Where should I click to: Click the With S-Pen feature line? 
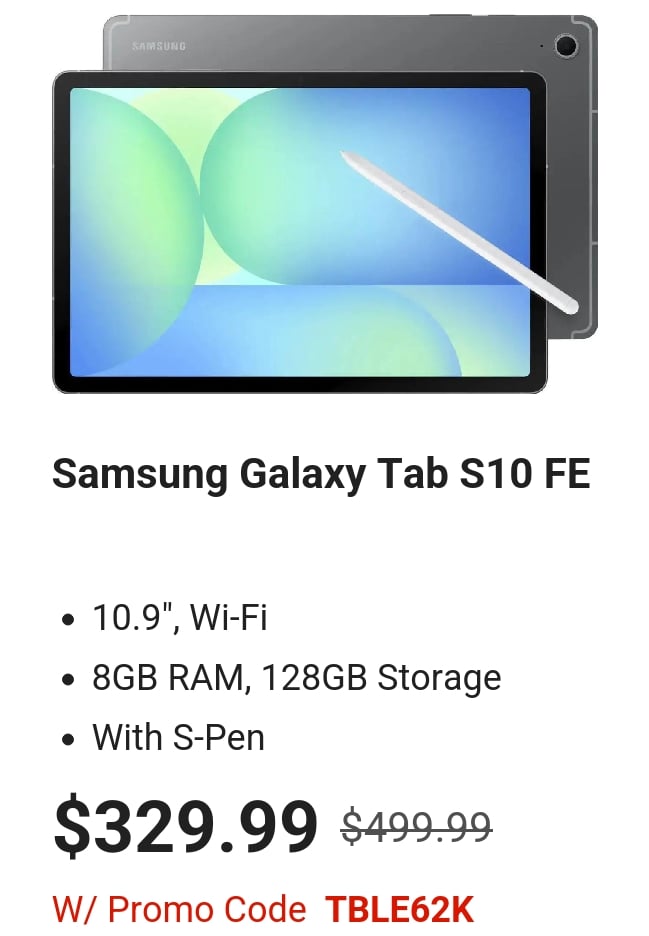[x=178, y=737]
